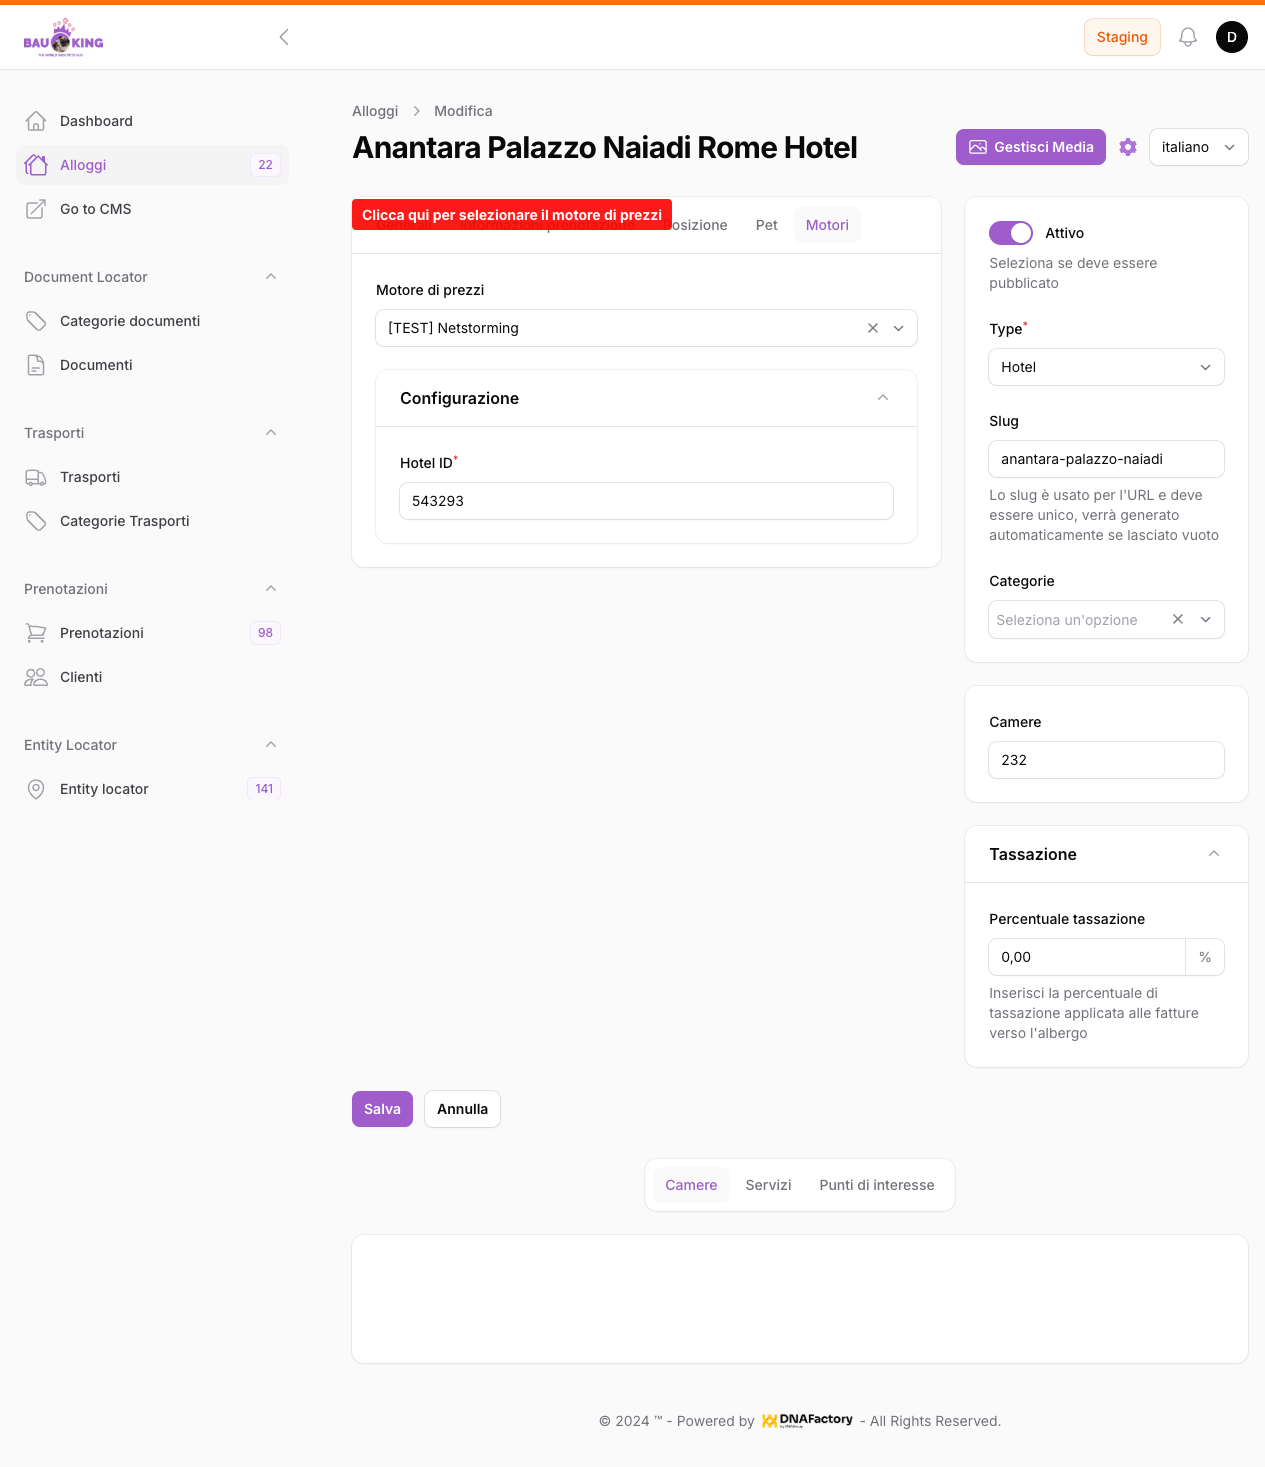Collapse the Tassazione section
The image size is (1265, 1467).
click(x=1214, y=854)
